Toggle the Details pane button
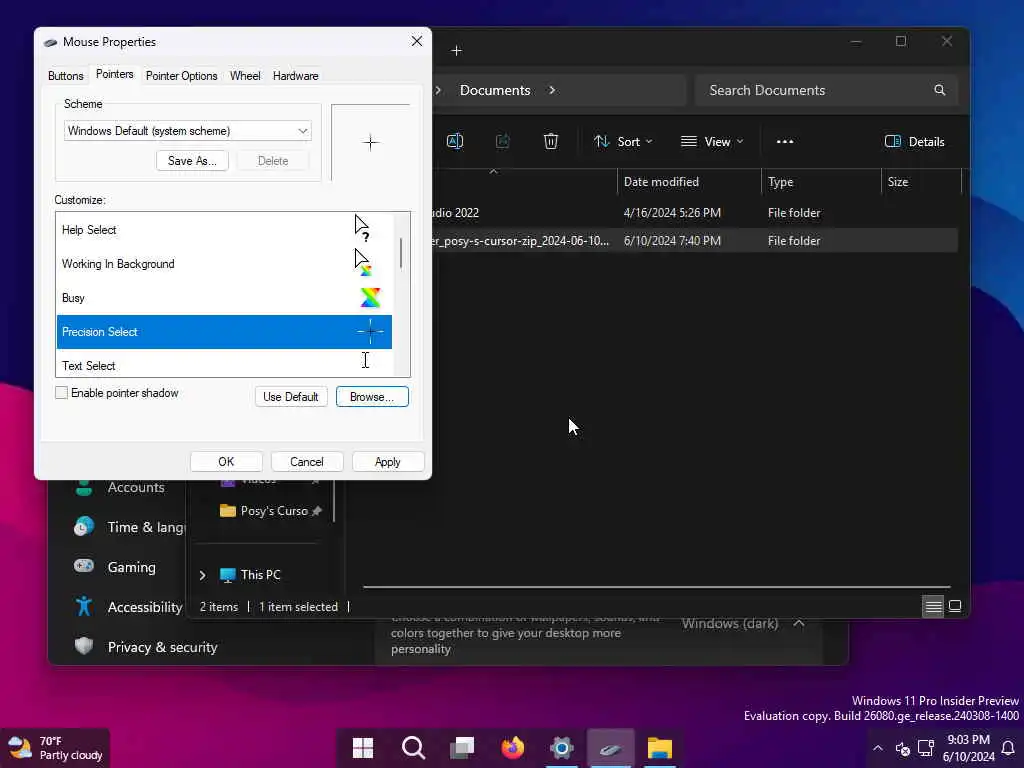The height and width of the screenshot is (768, 1024). click(914, 142)
